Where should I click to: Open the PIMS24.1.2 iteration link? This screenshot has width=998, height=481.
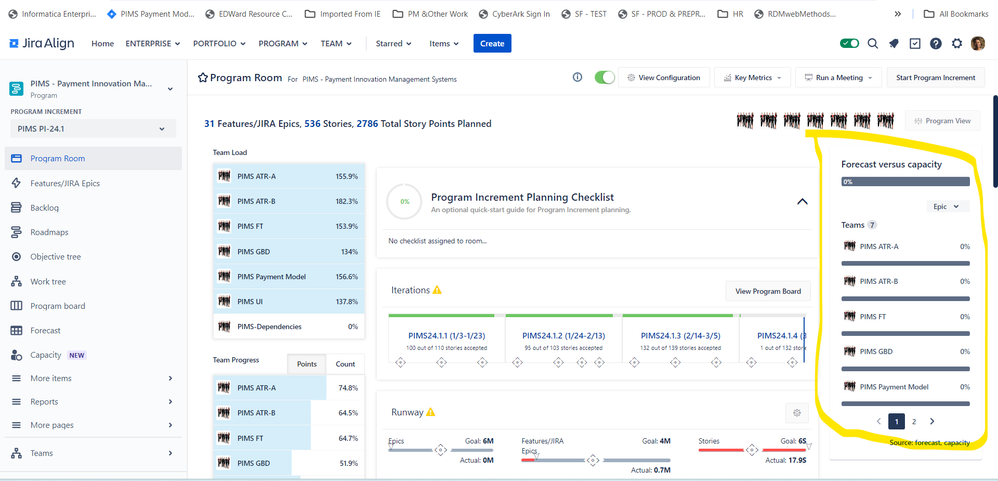tap(563, 335)
